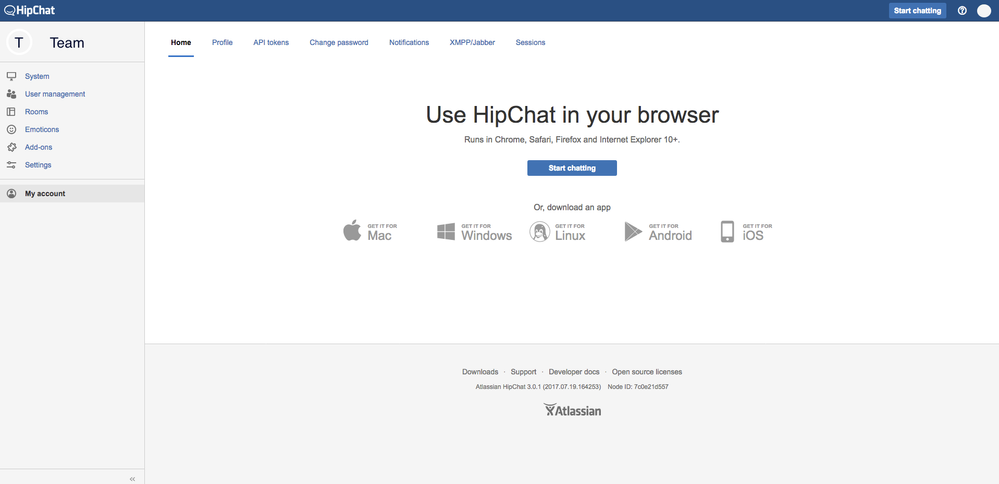Viewport: 999px width, 484px height.
Task: Open Add-ons in the sidebar
Action: (x=38, y=147)
